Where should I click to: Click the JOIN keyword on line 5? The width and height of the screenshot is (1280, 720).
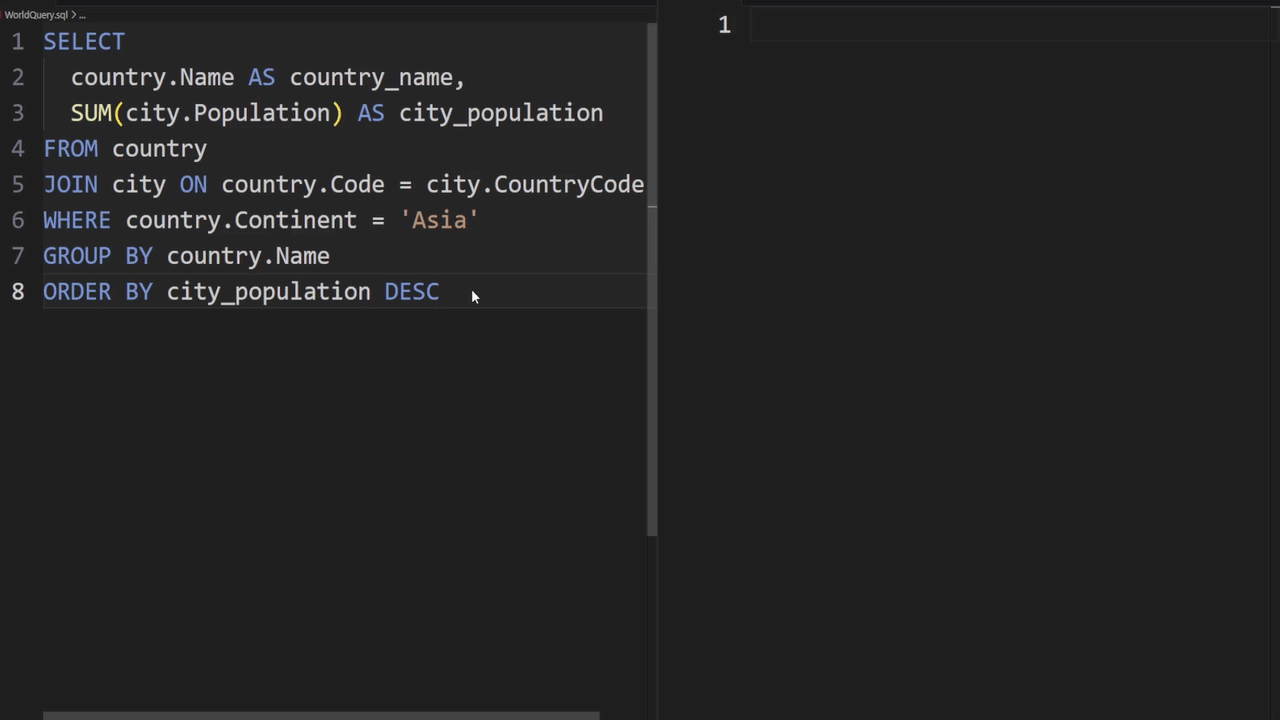pyautogui.click(x=70, y=184)
